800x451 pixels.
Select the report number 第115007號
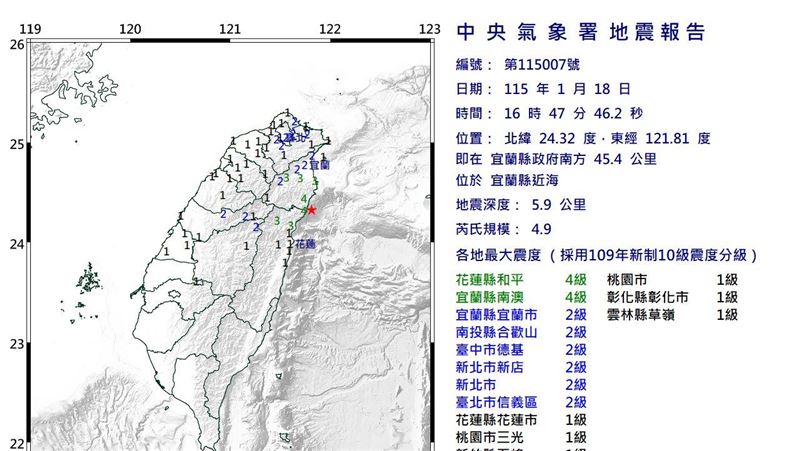click(x=544, y=64)
